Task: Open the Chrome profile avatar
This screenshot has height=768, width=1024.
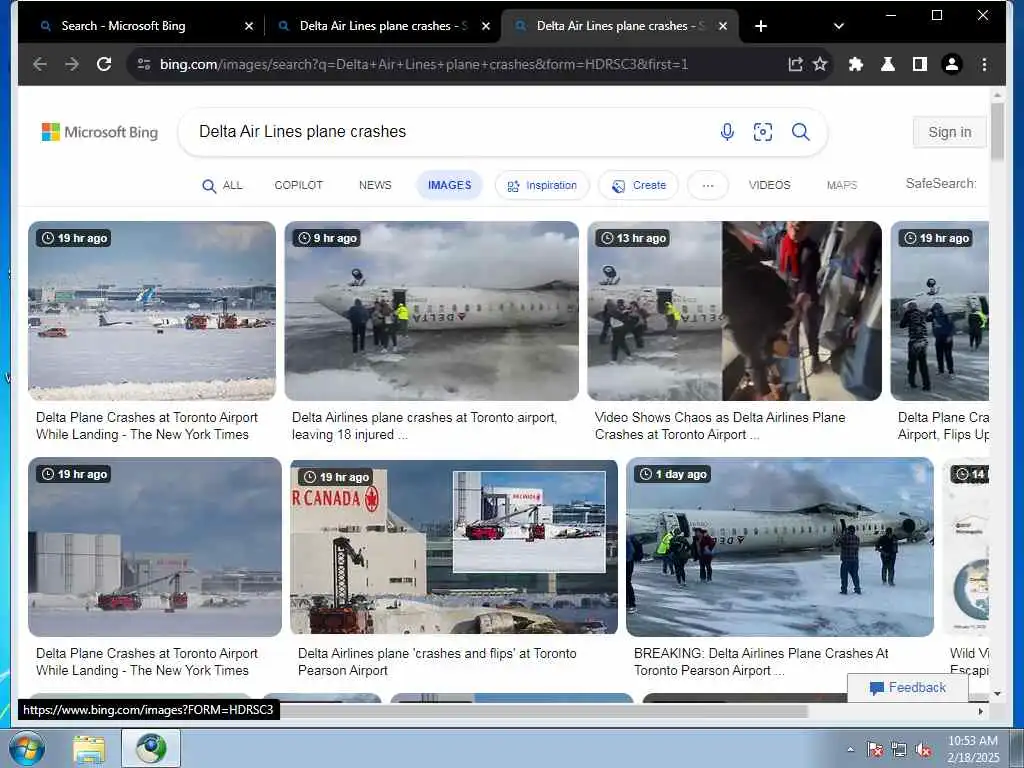Action: (x=952, y=64)
